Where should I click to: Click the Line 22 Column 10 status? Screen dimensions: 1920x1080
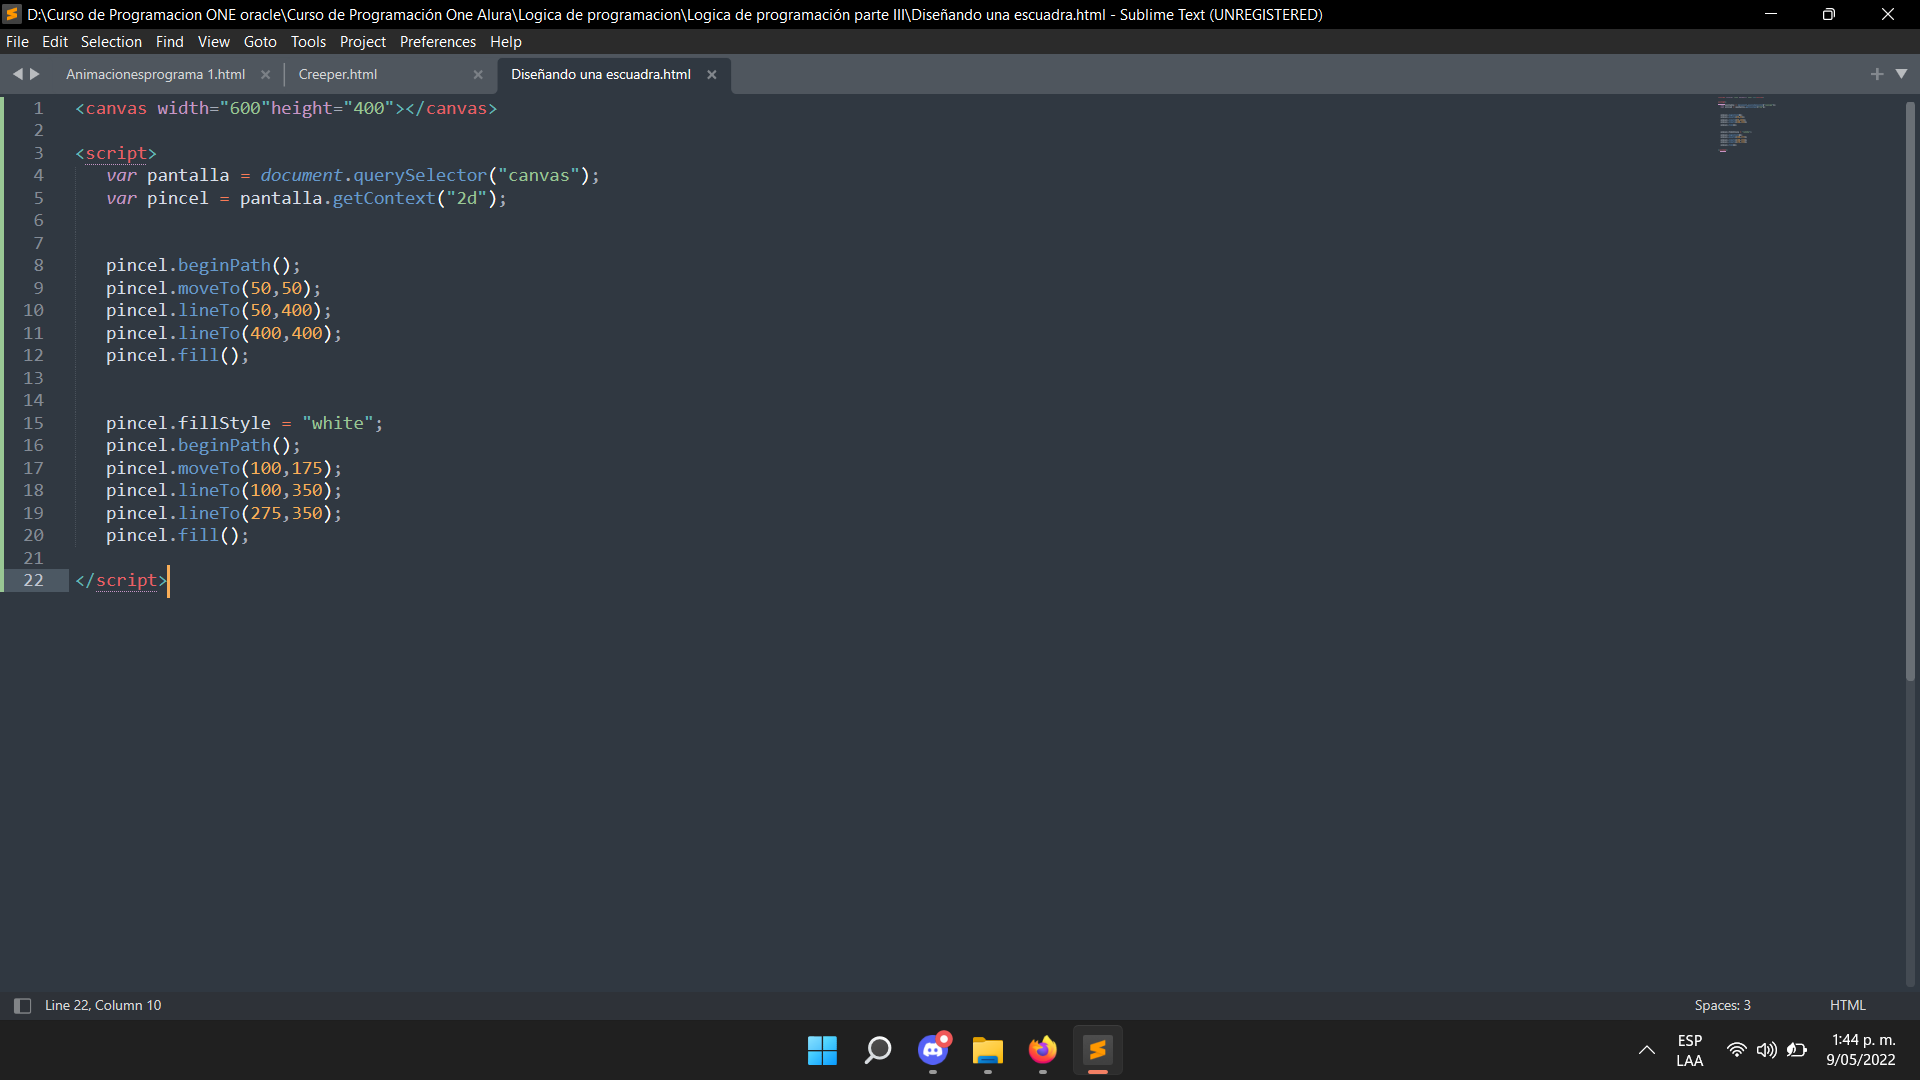(102, 1006)
